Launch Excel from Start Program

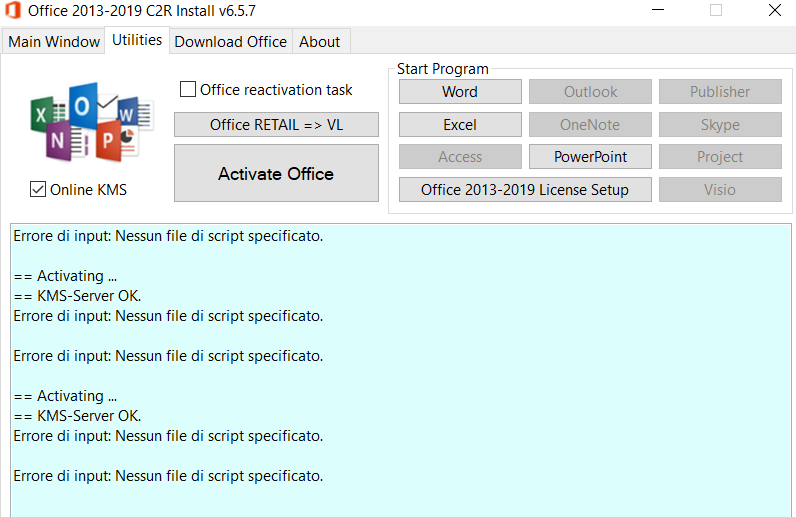tap(460, 124)
